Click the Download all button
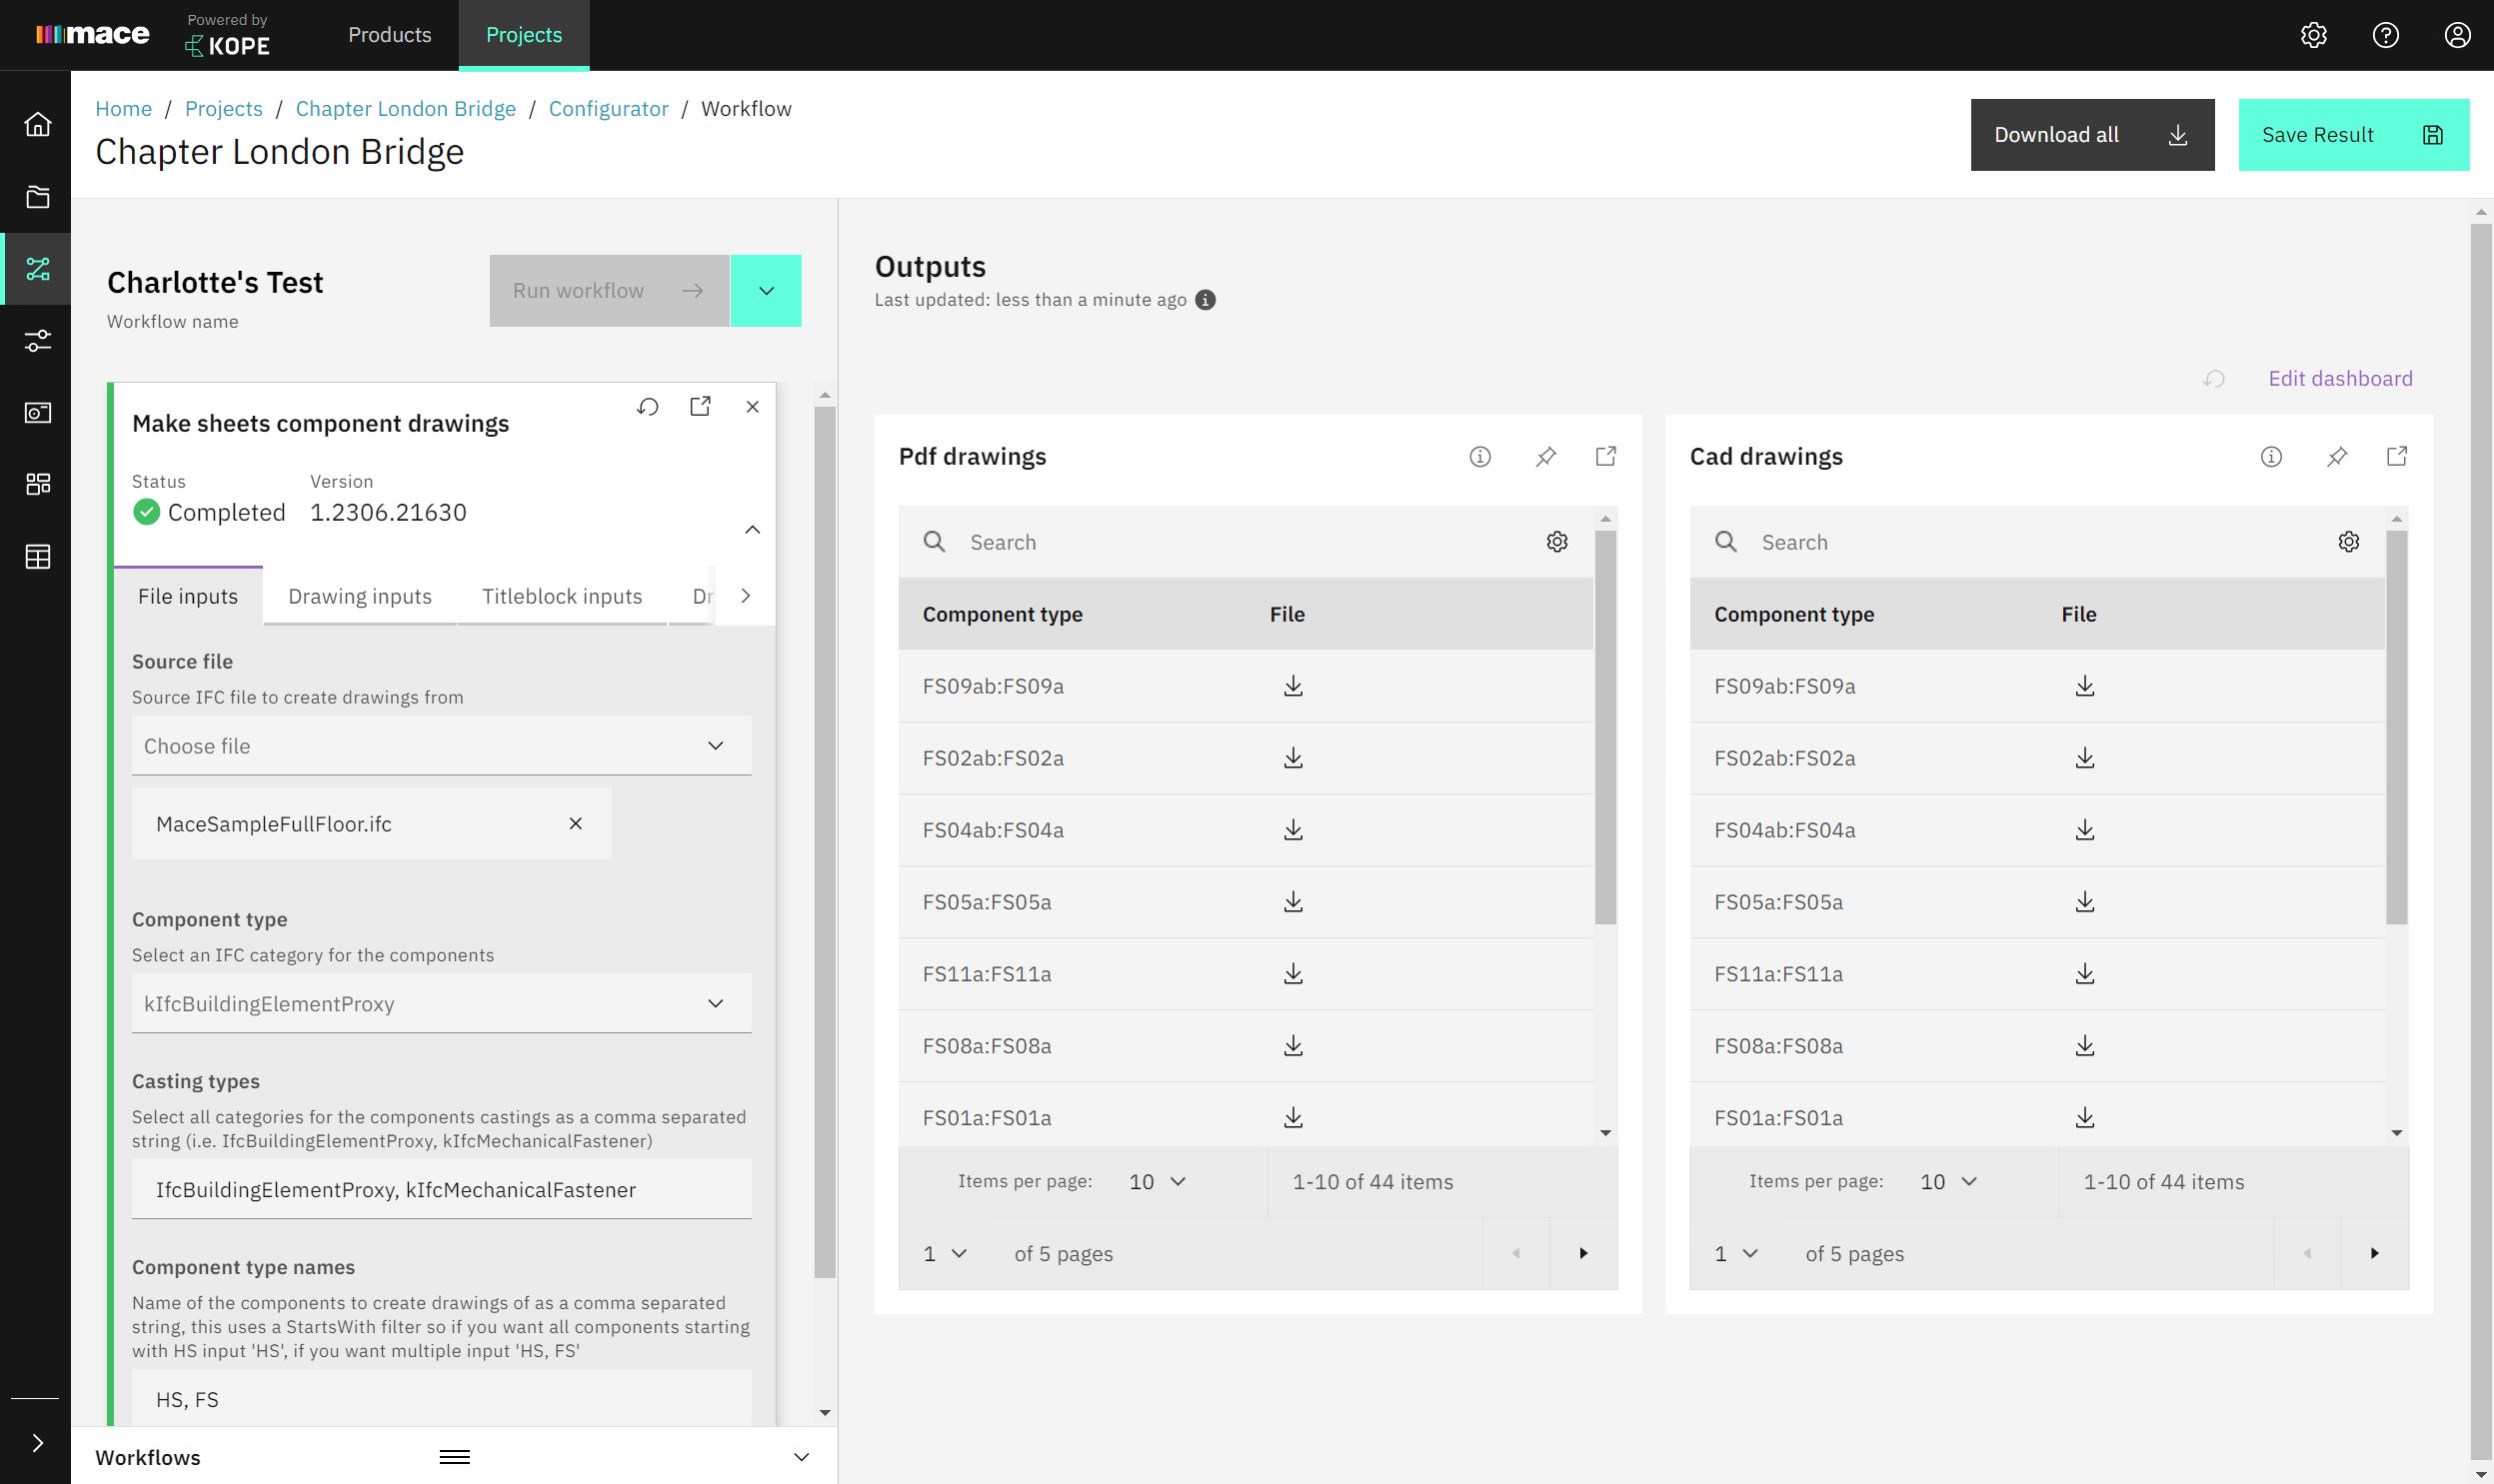The width and height of the screenshot is (2494, 1484). click(x=2091, y=134)
